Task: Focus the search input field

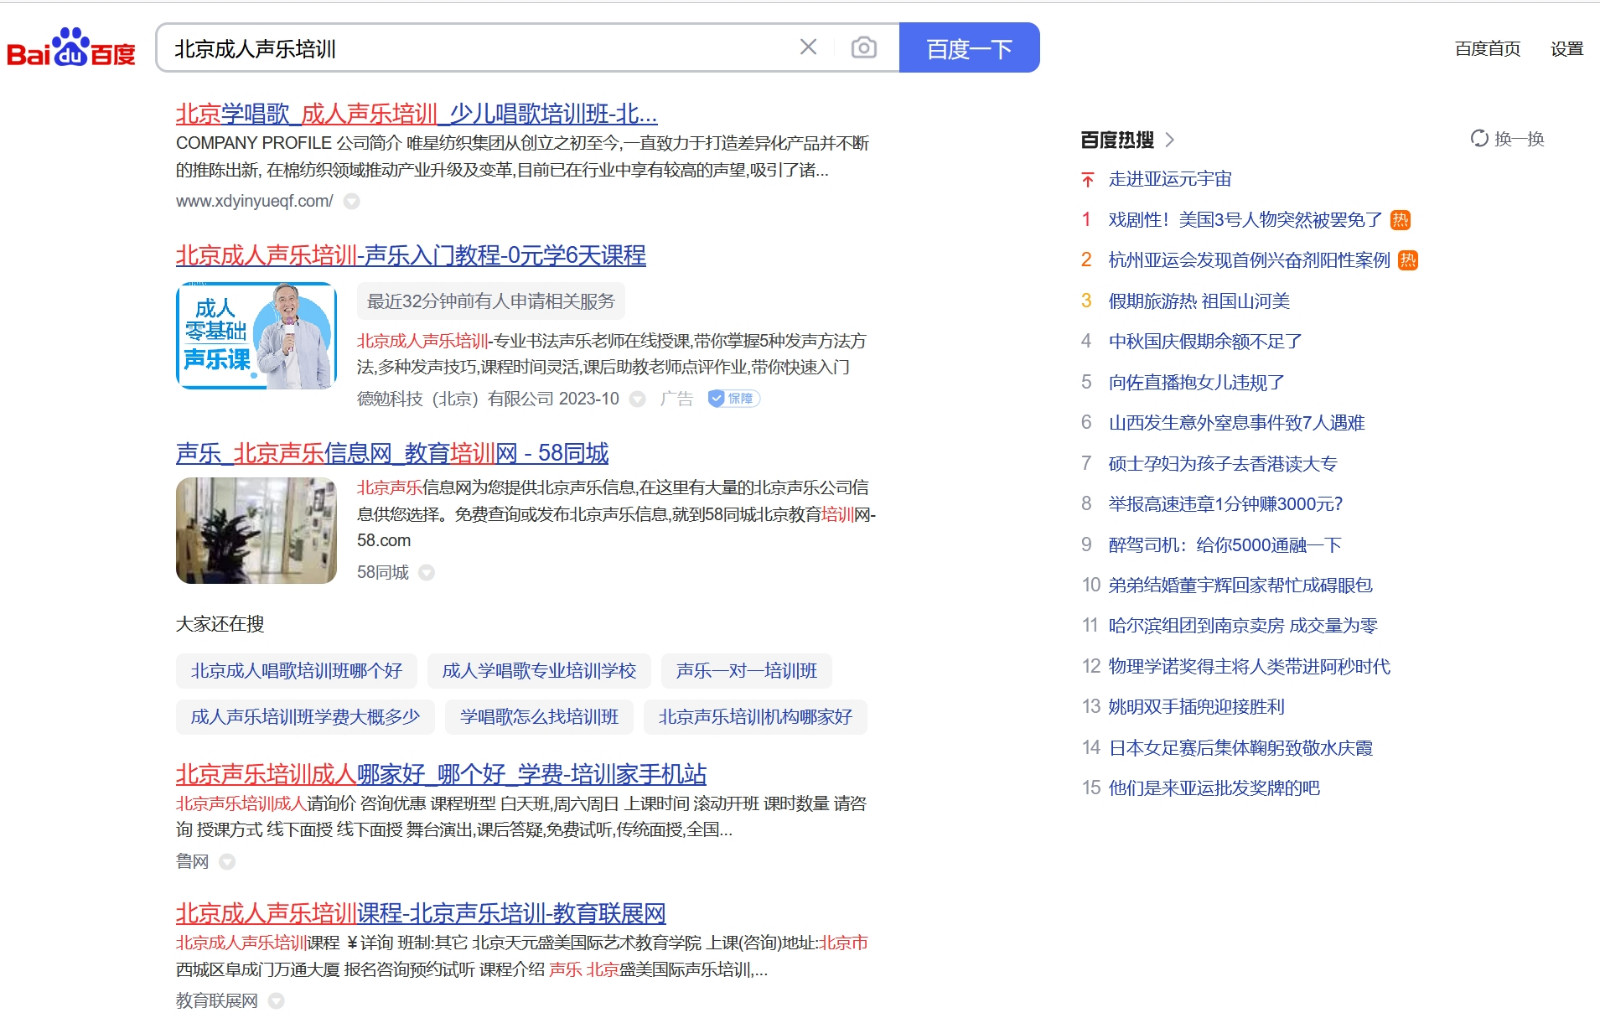Action: [480, 48]
